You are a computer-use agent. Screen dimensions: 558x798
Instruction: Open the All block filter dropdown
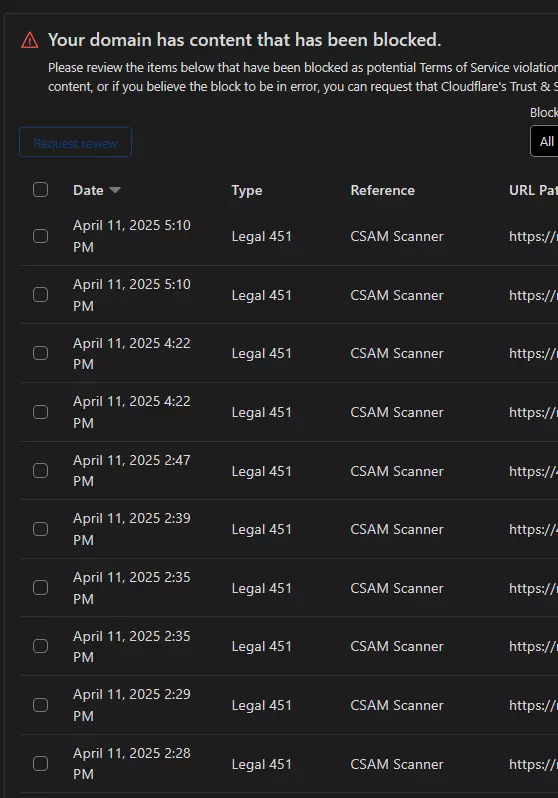pos(544,141)
